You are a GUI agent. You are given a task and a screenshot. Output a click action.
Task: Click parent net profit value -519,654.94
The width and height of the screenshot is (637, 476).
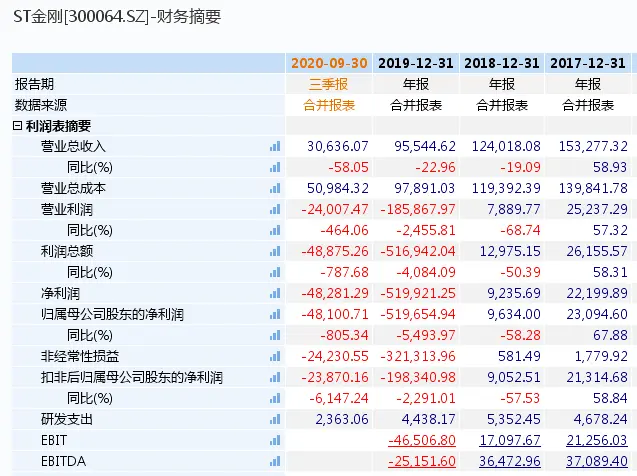(x=418, y=314)
